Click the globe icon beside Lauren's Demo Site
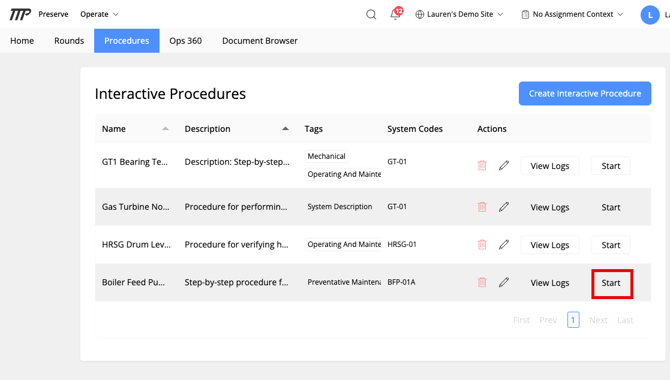Viewport: 670px width, 380px height. (x=420, y=15)
